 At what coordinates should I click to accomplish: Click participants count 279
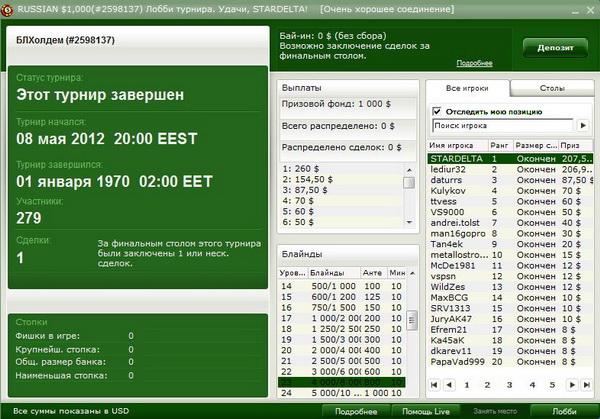pos(29,218)
